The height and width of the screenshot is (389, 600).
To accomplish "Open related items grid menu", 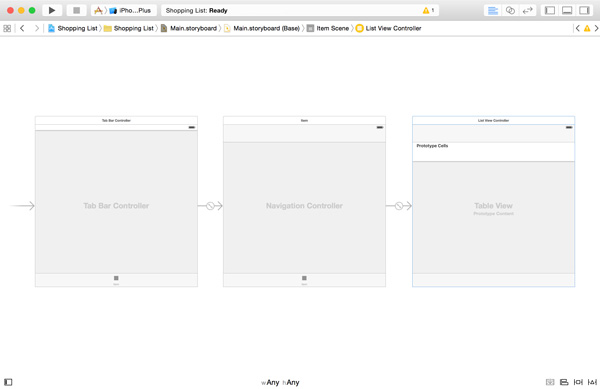I will [7, 28].
